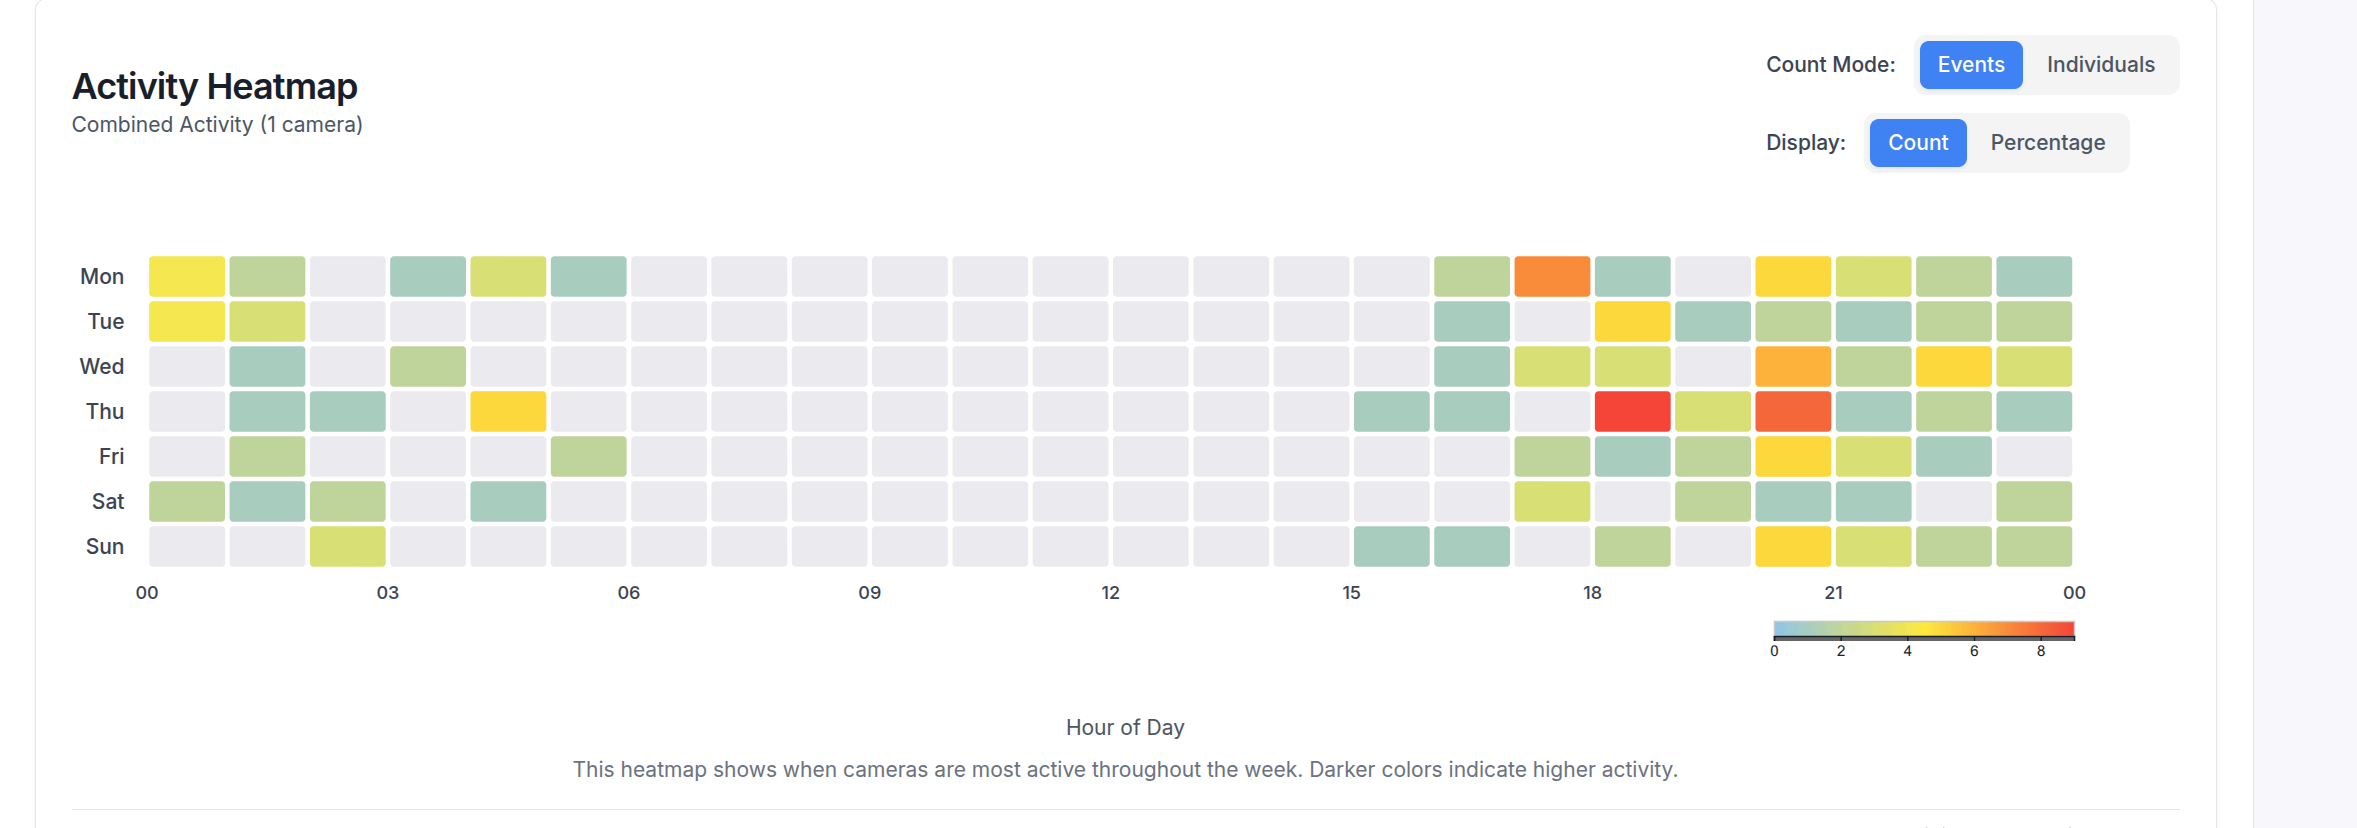Click the Count display button
The height and width of the screenshot is (828, 2357).
(x=1917, y=142)
